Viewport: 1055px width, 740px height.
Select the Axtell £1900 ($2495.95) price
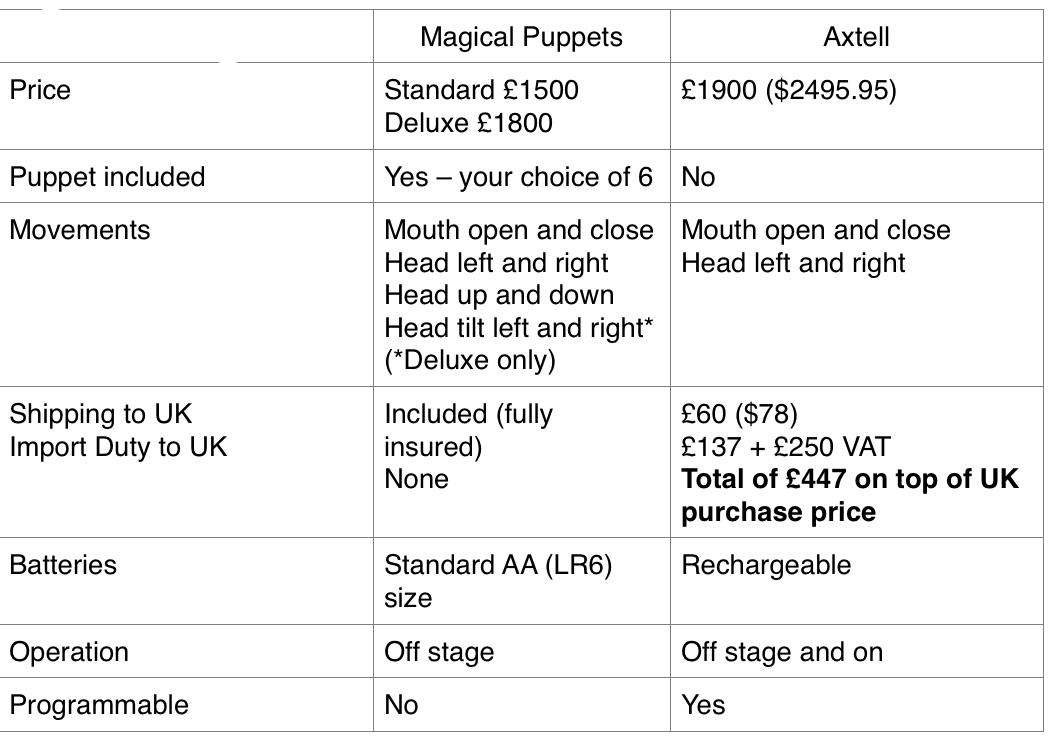click(789, 90)
